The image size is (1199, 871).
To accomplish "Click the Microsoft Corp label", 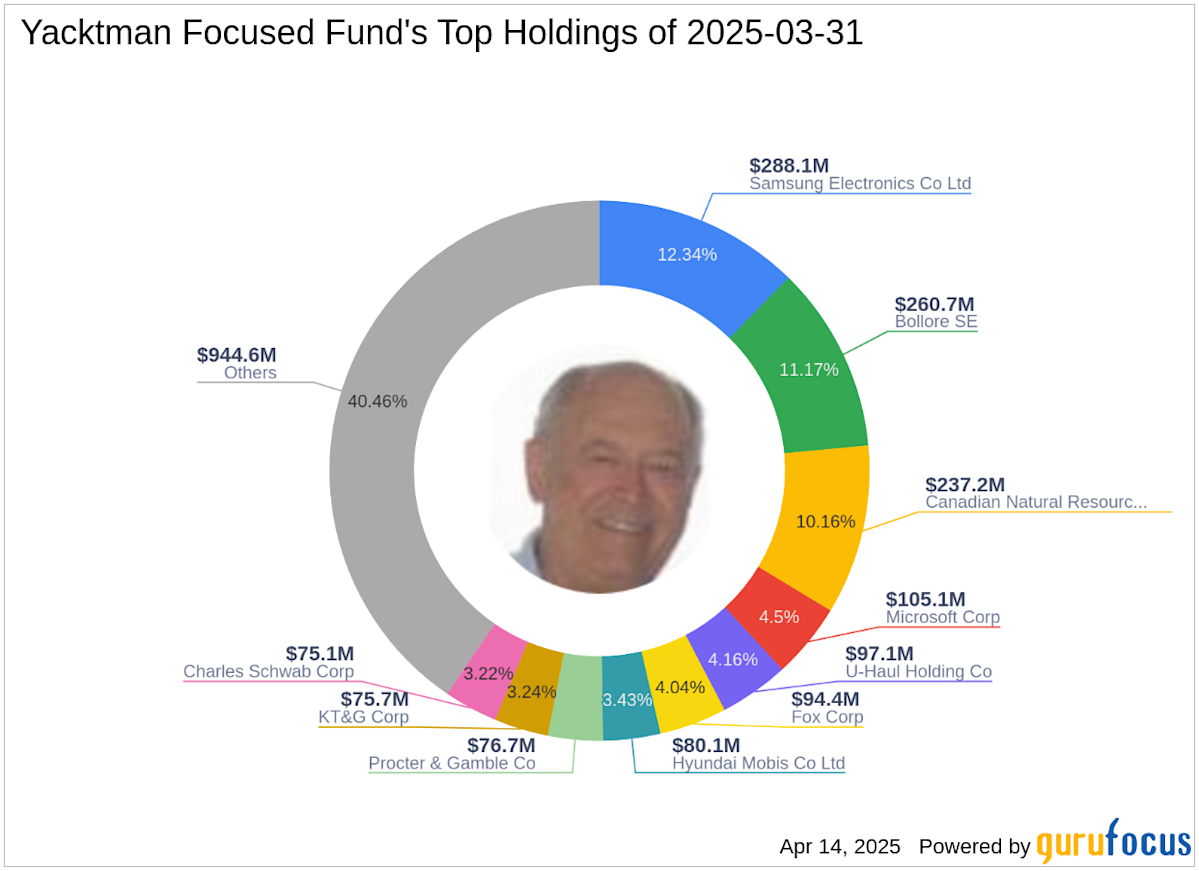I will tap(942, 617).
